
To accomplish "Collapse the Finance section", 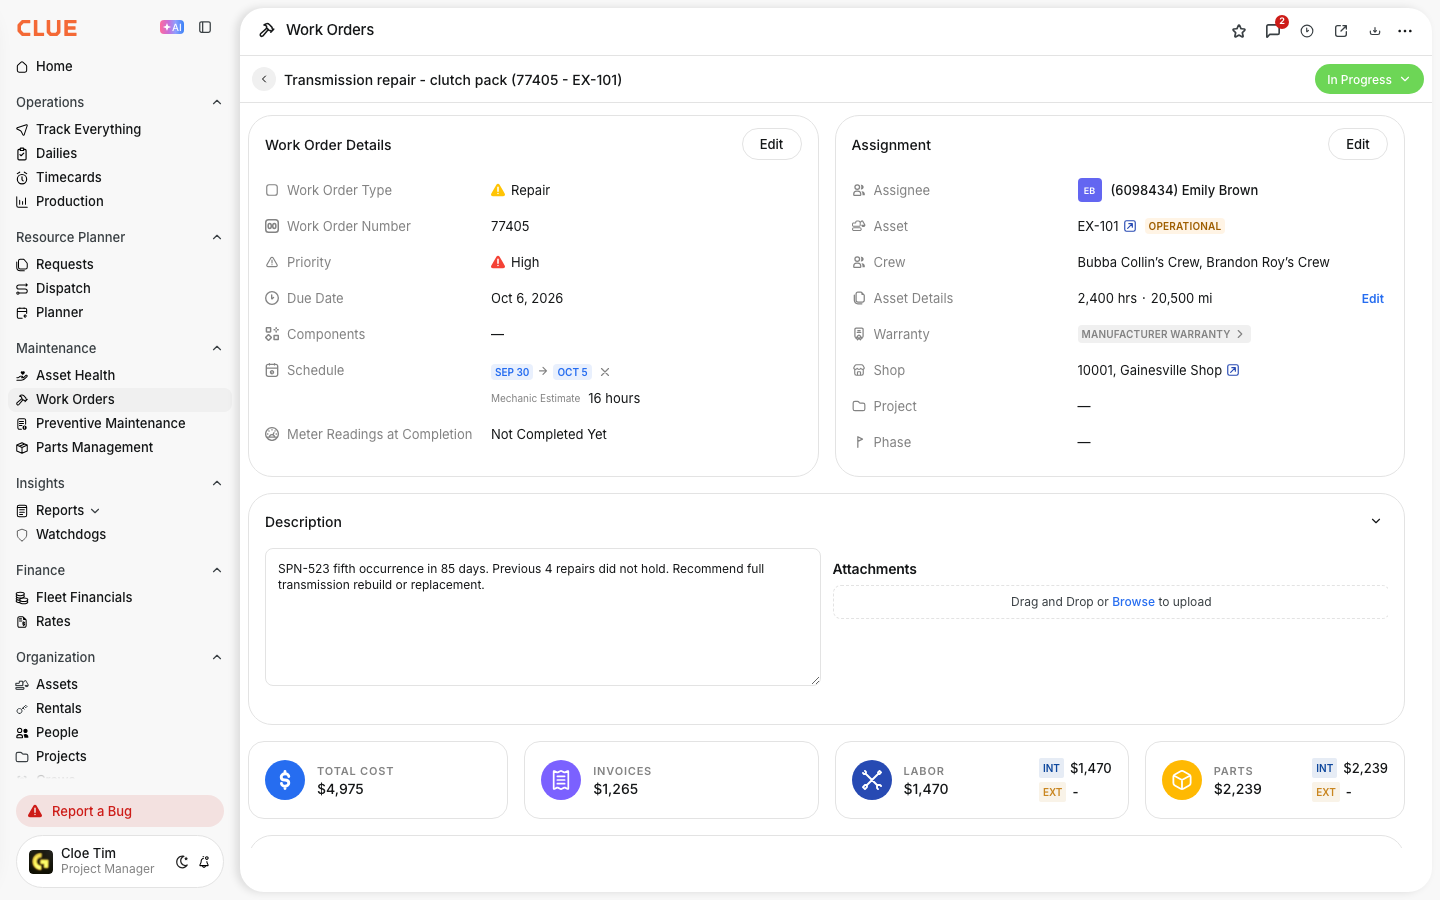I will (217, 570).
